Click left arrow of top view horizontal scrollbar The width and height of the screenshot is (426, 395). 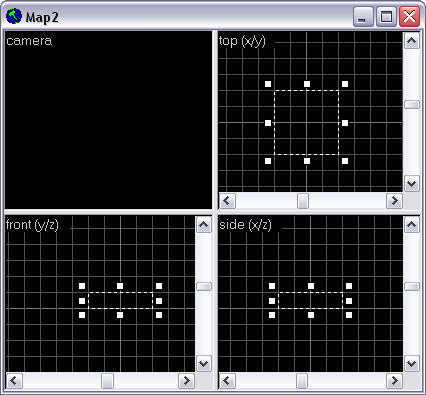tap(227, 201)
